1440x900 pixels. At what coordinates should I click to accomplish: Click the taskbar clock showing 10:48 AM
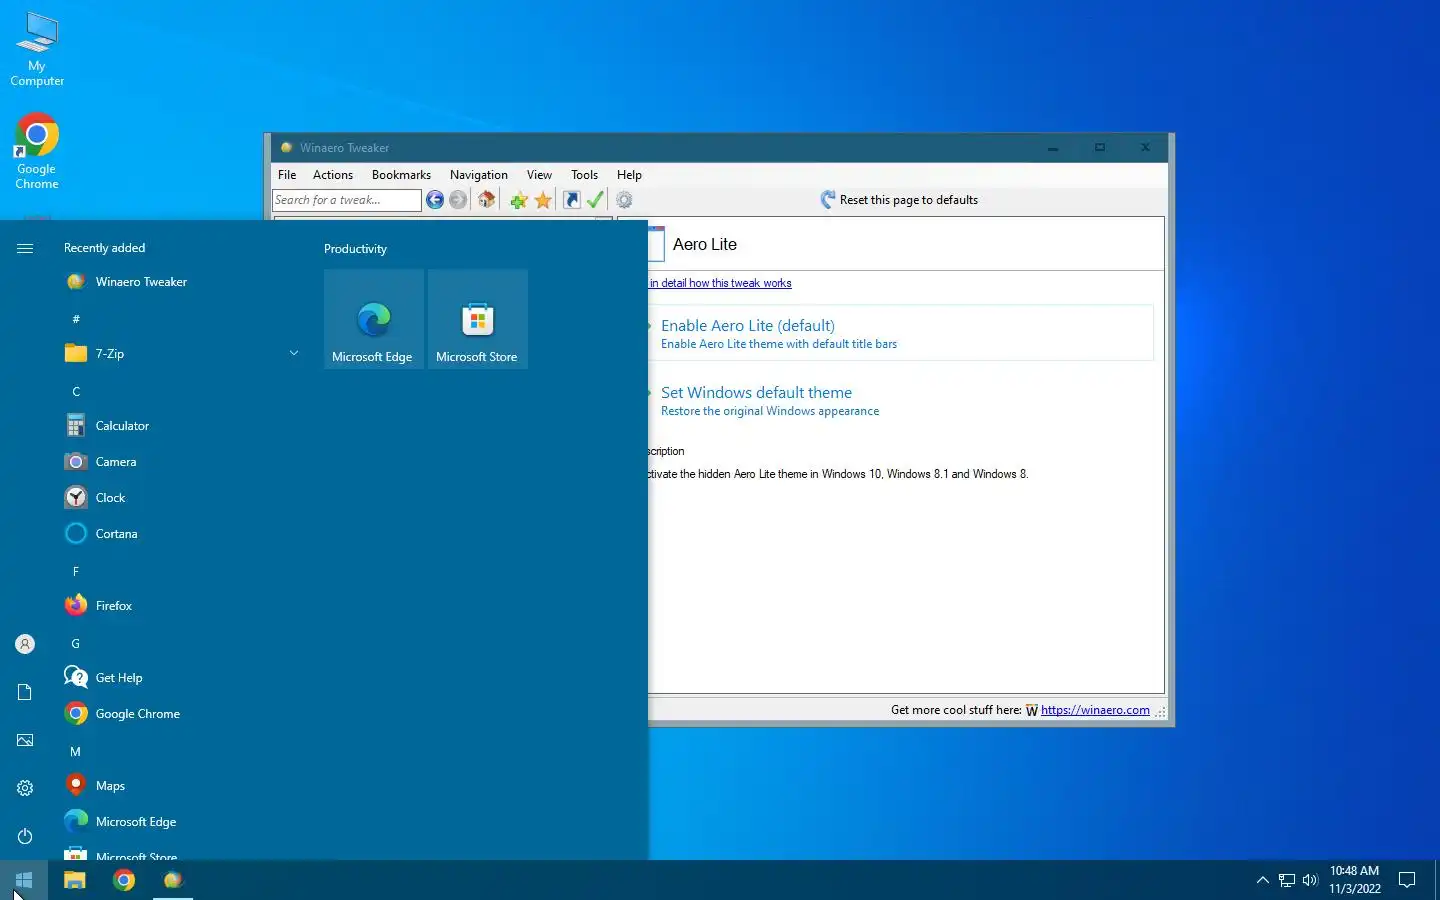click(x=1354, y=880)
